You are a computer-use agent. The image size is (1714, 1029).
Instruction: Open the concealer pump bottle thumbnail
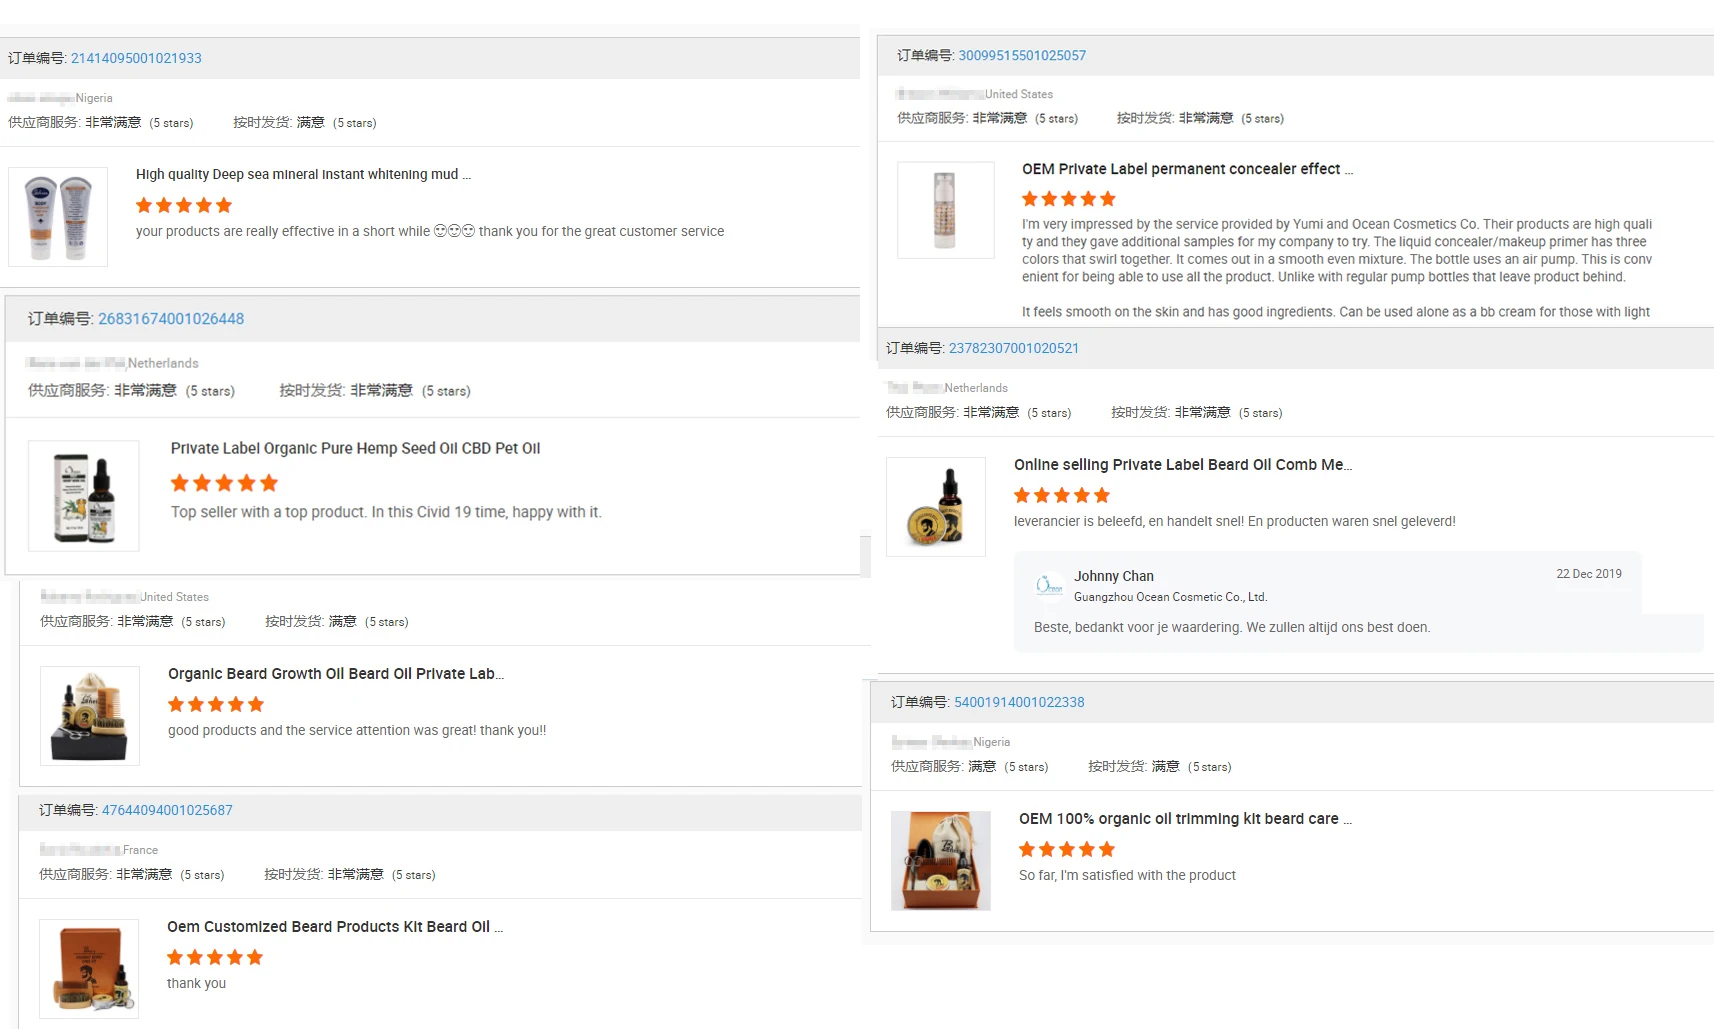[945, 210]
